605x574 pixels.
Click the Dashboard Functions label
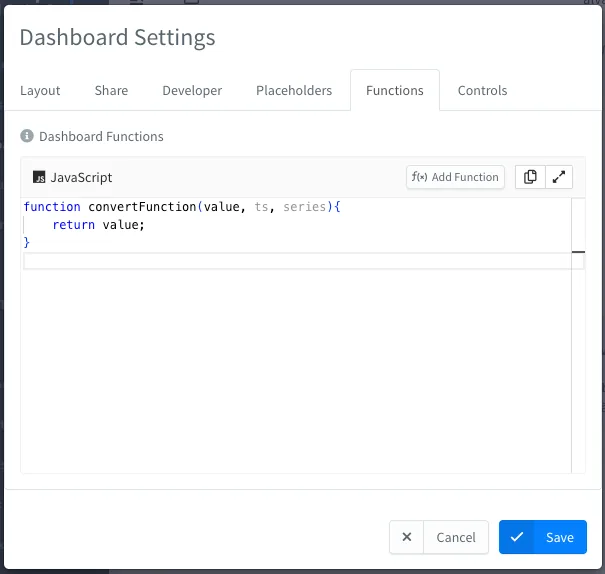point(101,136)
